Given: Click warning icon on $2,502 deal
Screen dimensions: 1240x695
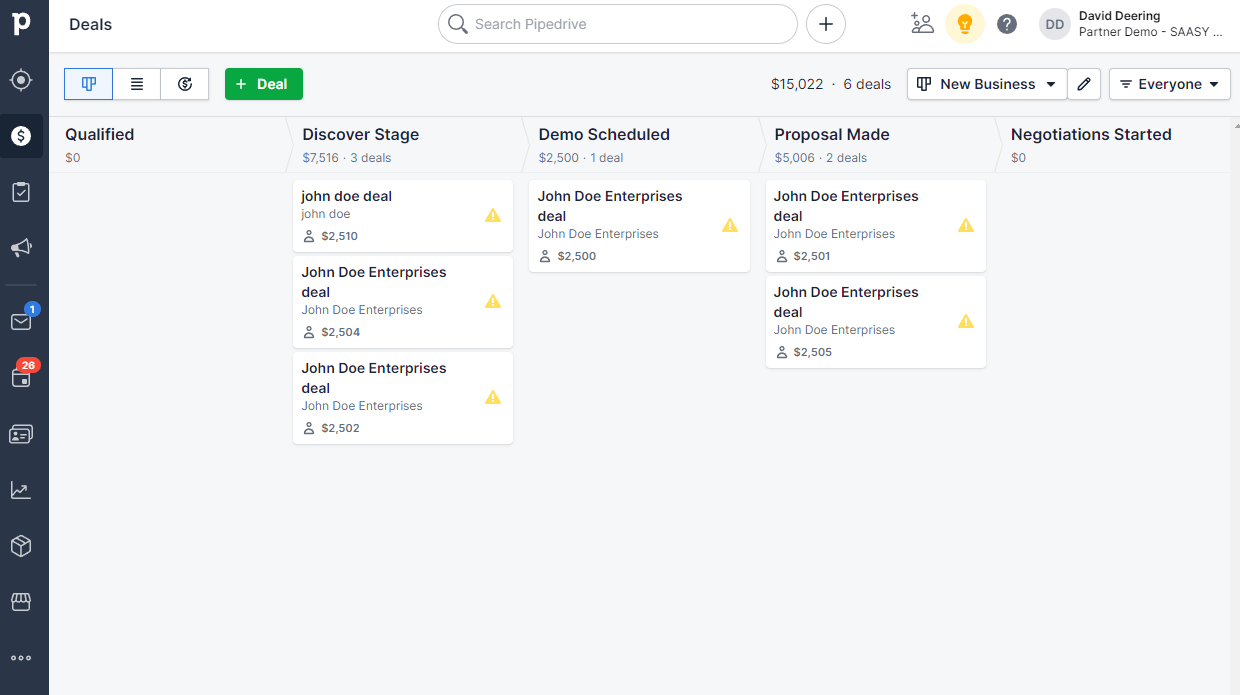Looking at the screenshot, I should [x=493, y=397].
